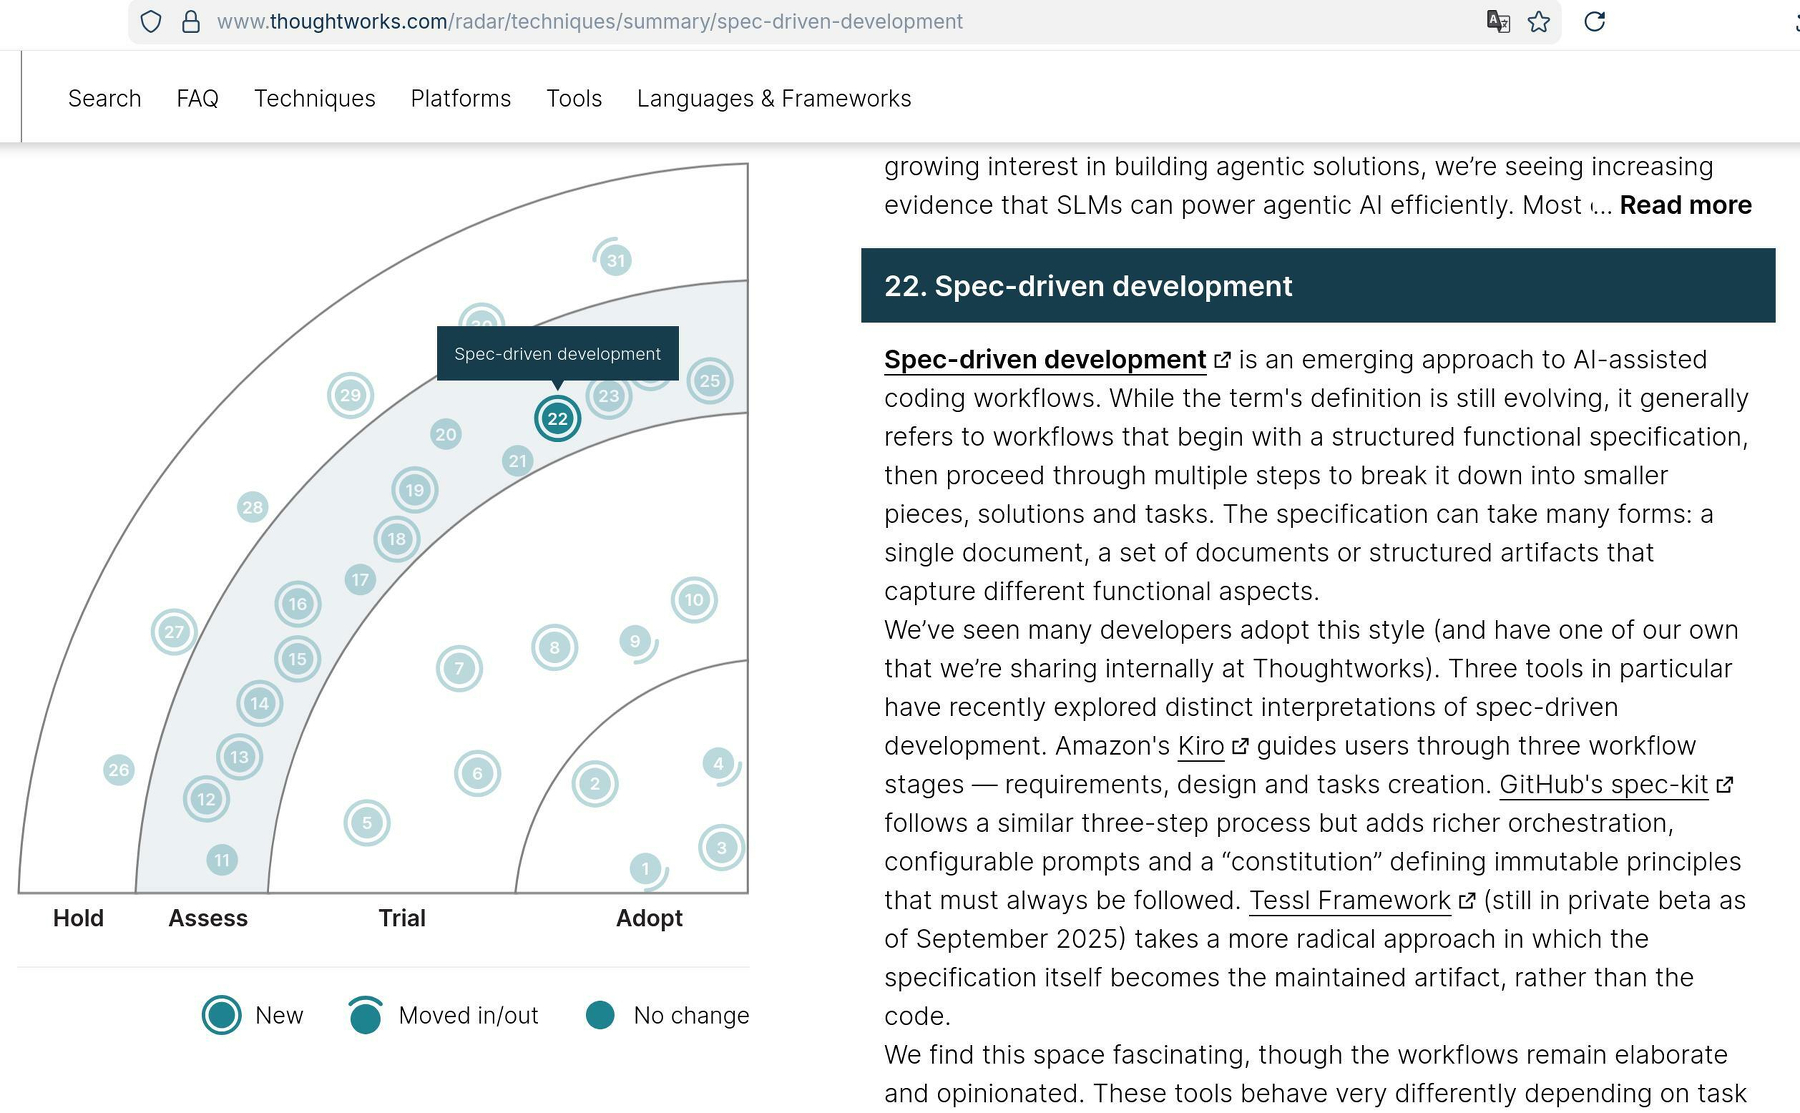Select radar blip 15
This screenshot has width=1800, height=1113.
click(x=298, y=659)
